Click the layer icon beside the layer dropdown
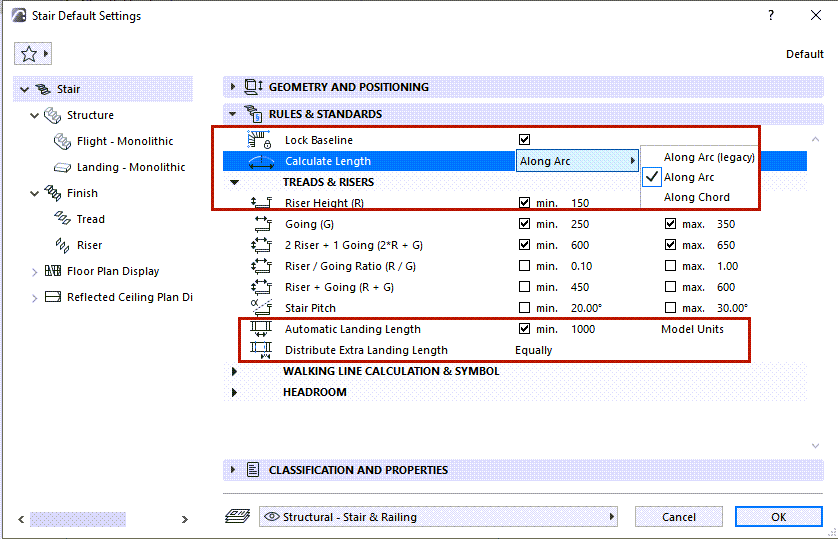The width and height of the screenshot is (838, 539). click(x=237, y=517)
